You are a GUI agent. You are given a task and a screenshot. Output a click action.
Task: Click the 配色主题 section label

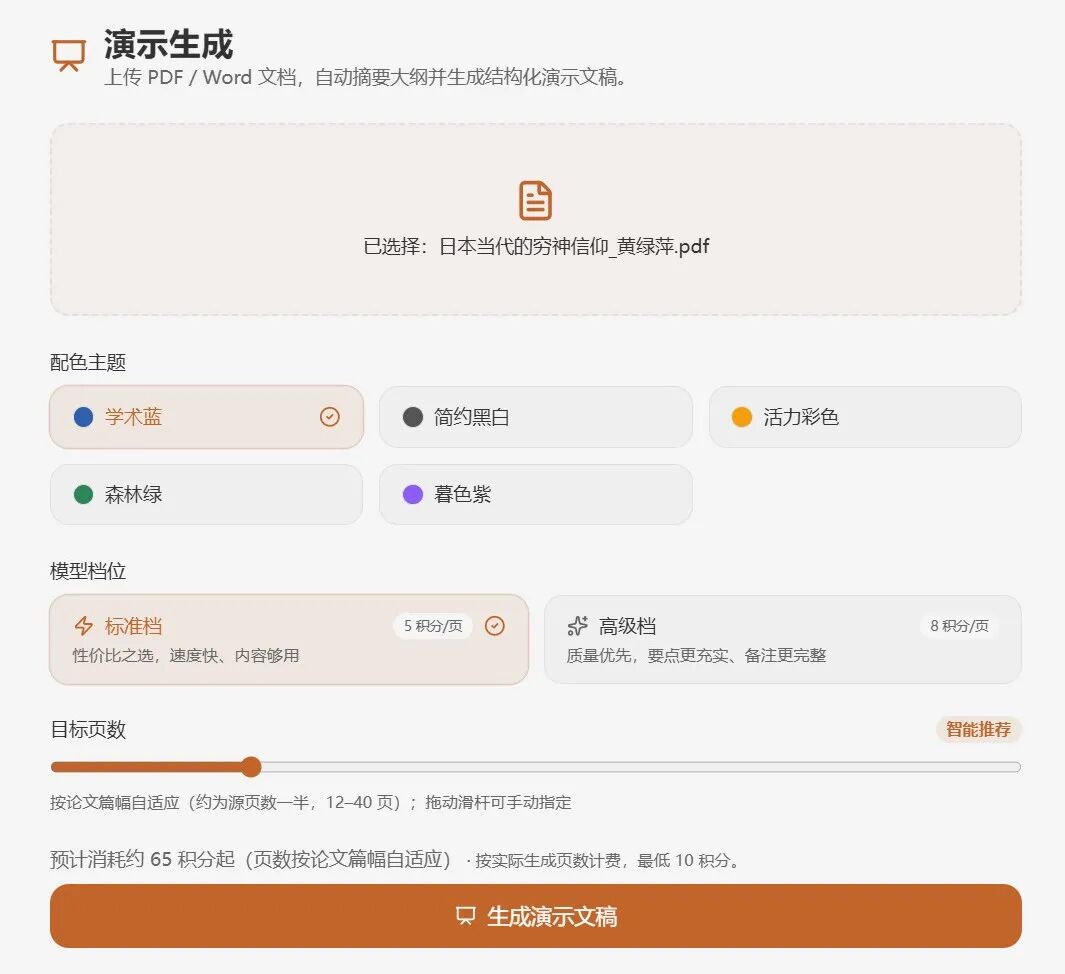[88, 362]
